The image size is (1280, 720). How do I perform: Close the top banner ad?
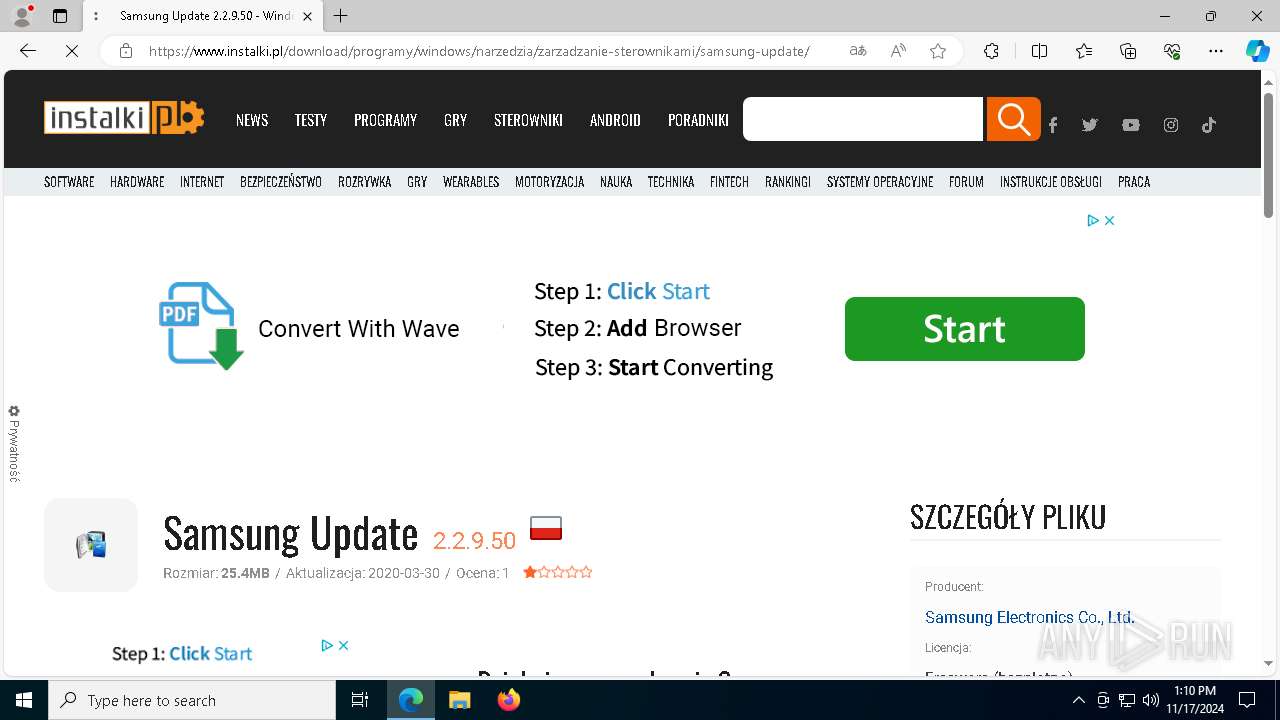pos(1109,220)
